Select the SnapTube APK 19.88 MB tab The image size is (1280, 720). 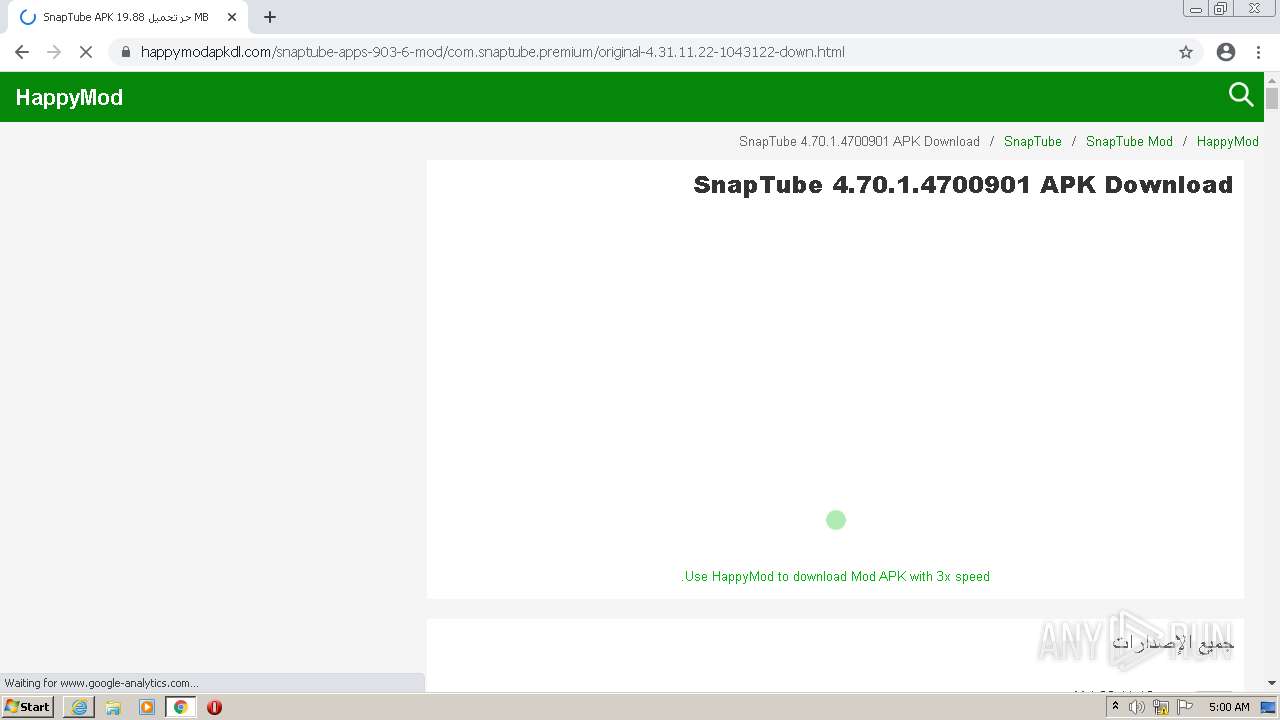click(x=125, y=17)
